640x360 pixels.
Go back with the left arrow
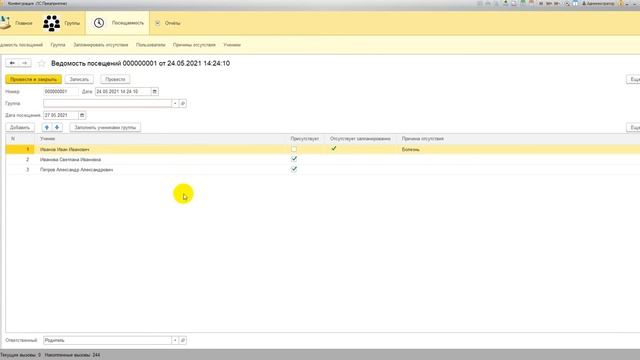(x=12, y=63)
